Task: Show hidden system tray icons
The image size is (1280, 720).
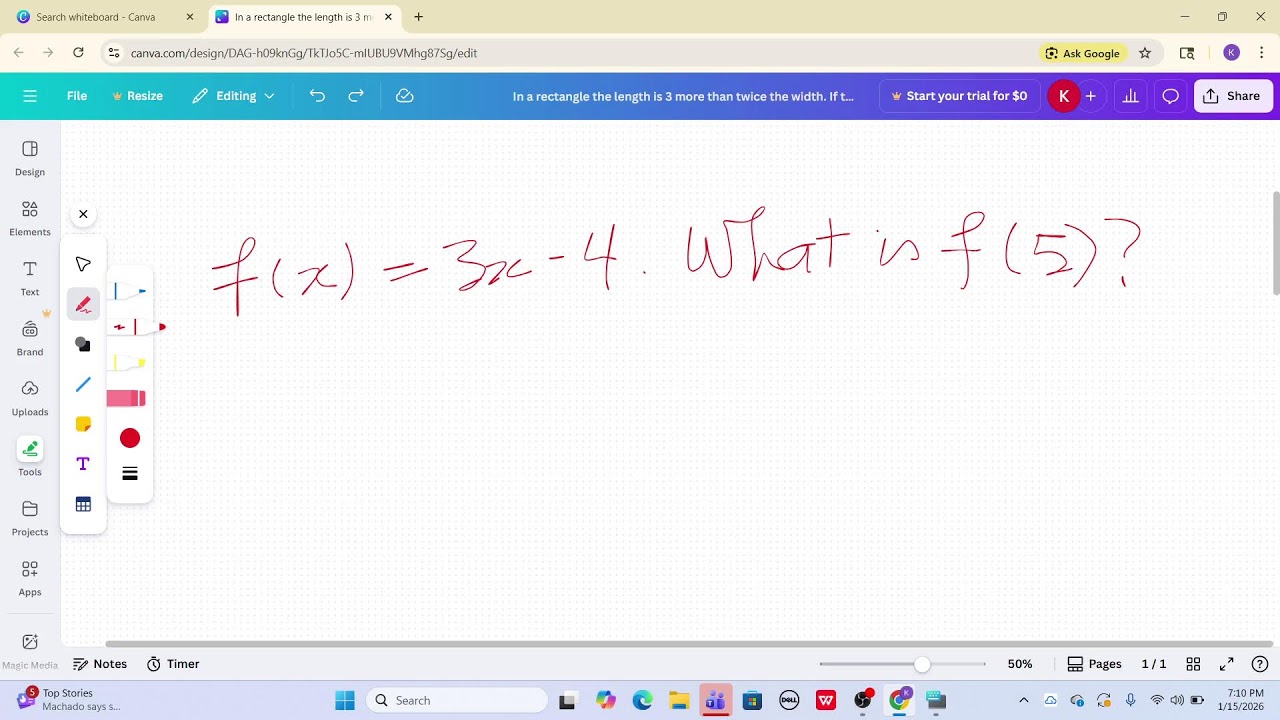Action: click(x=1023, y=700)
